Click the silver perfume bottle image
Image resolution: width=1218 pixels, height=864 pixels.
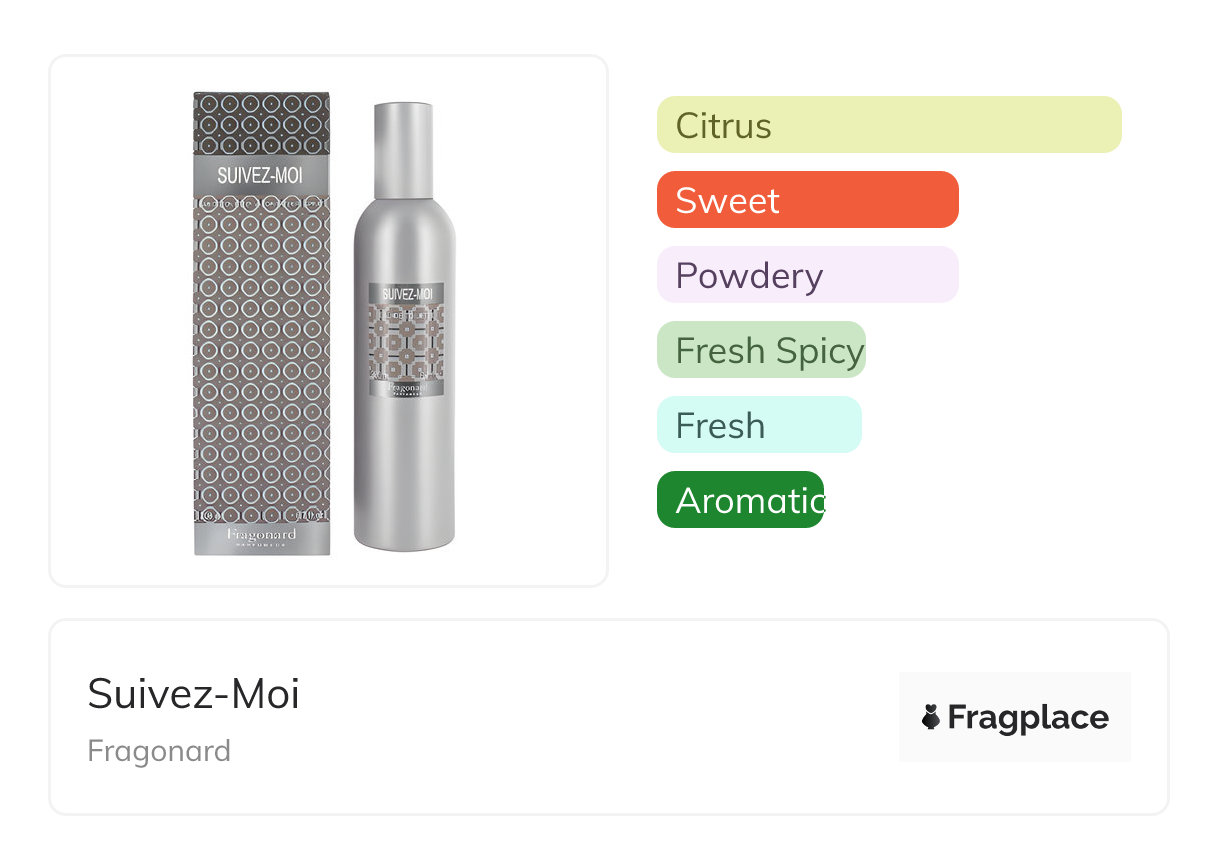coord(404,326)
